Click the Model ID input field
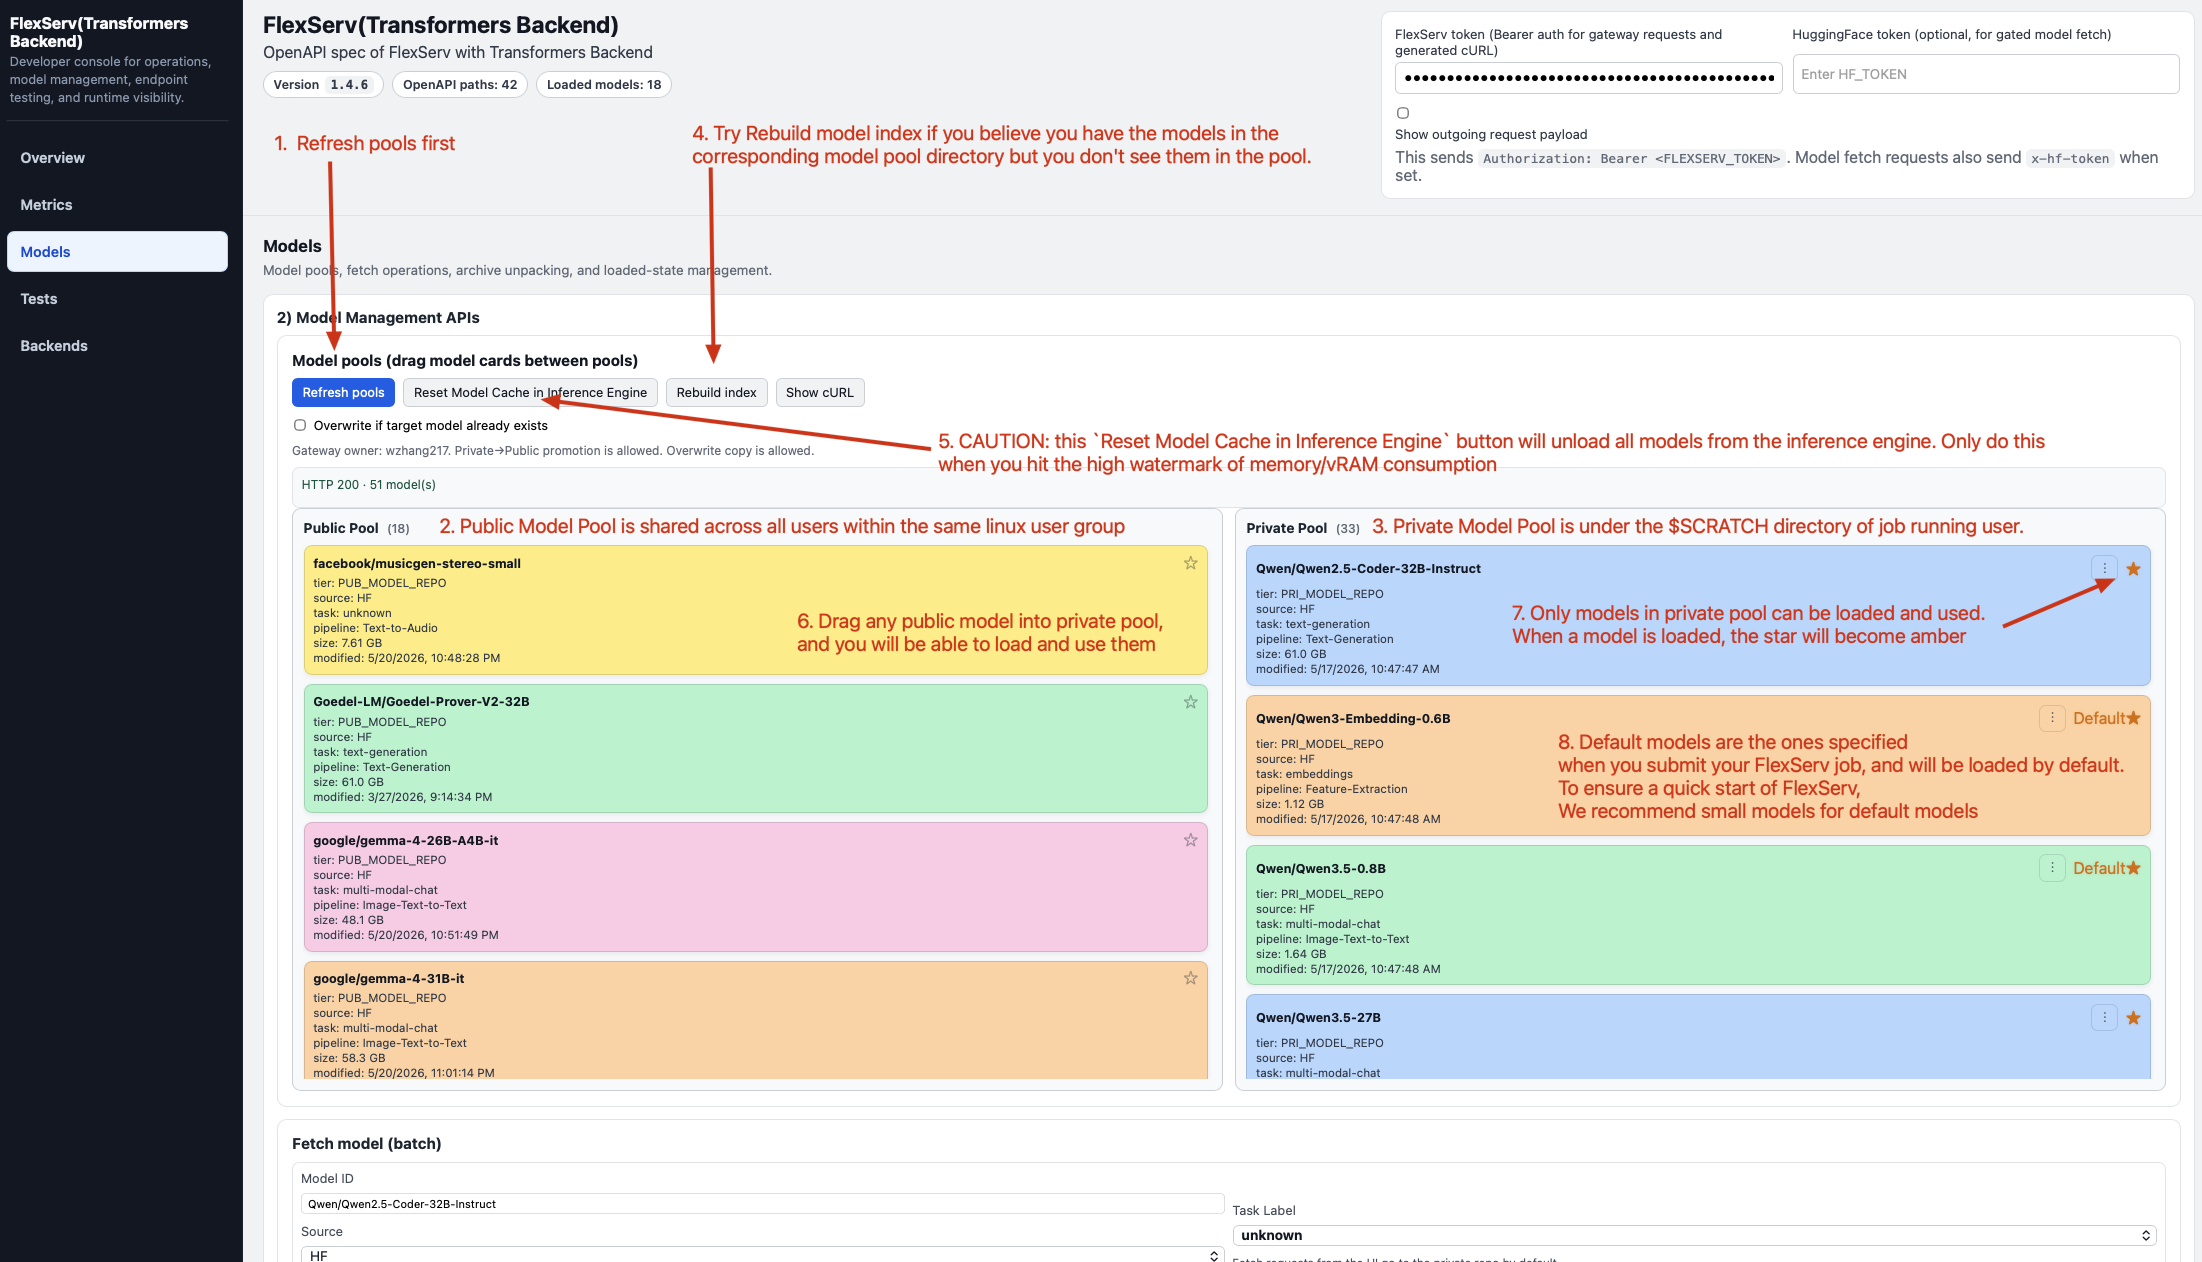Screen dimensions: 2202x1262 pos(762,1204)
